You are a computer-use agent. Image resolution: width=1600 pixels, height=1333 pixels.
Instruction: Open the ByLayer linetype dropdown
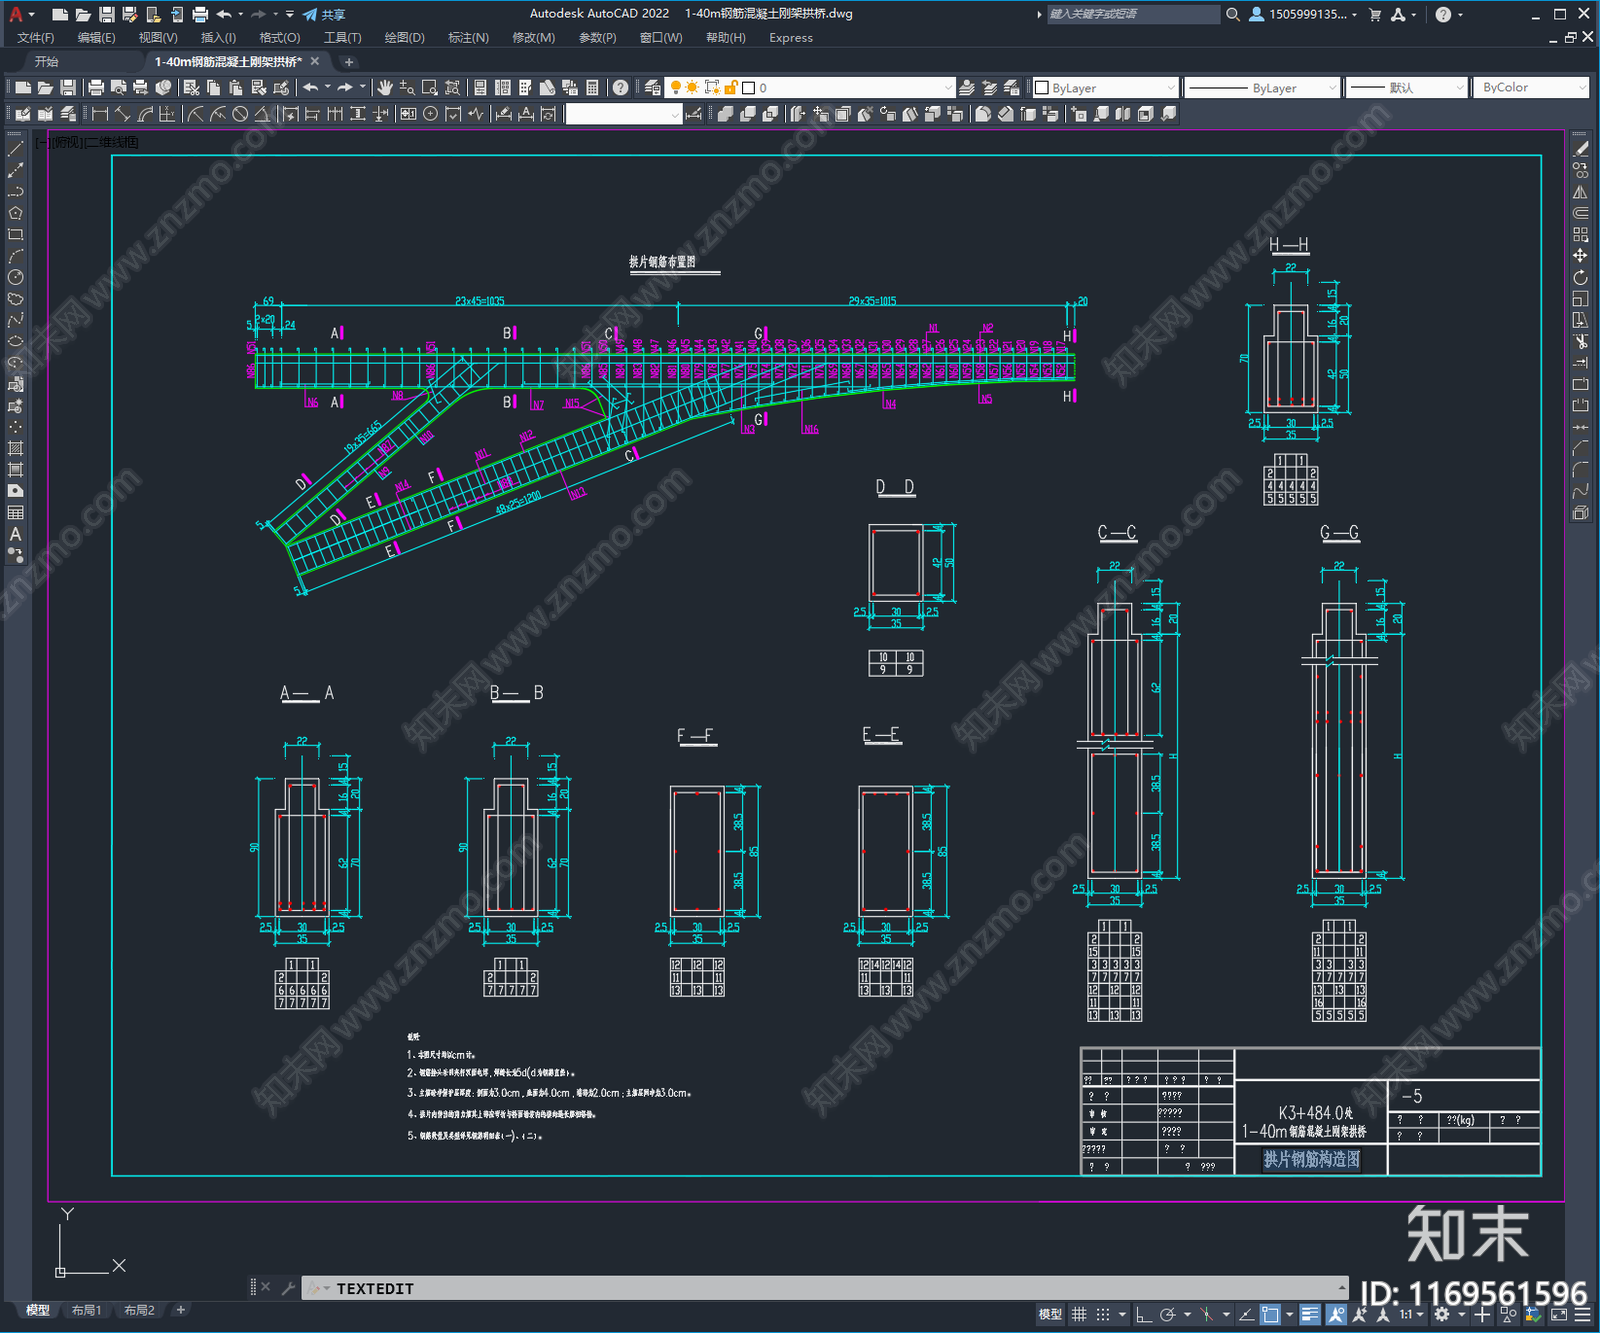(x=1262, y=88)
